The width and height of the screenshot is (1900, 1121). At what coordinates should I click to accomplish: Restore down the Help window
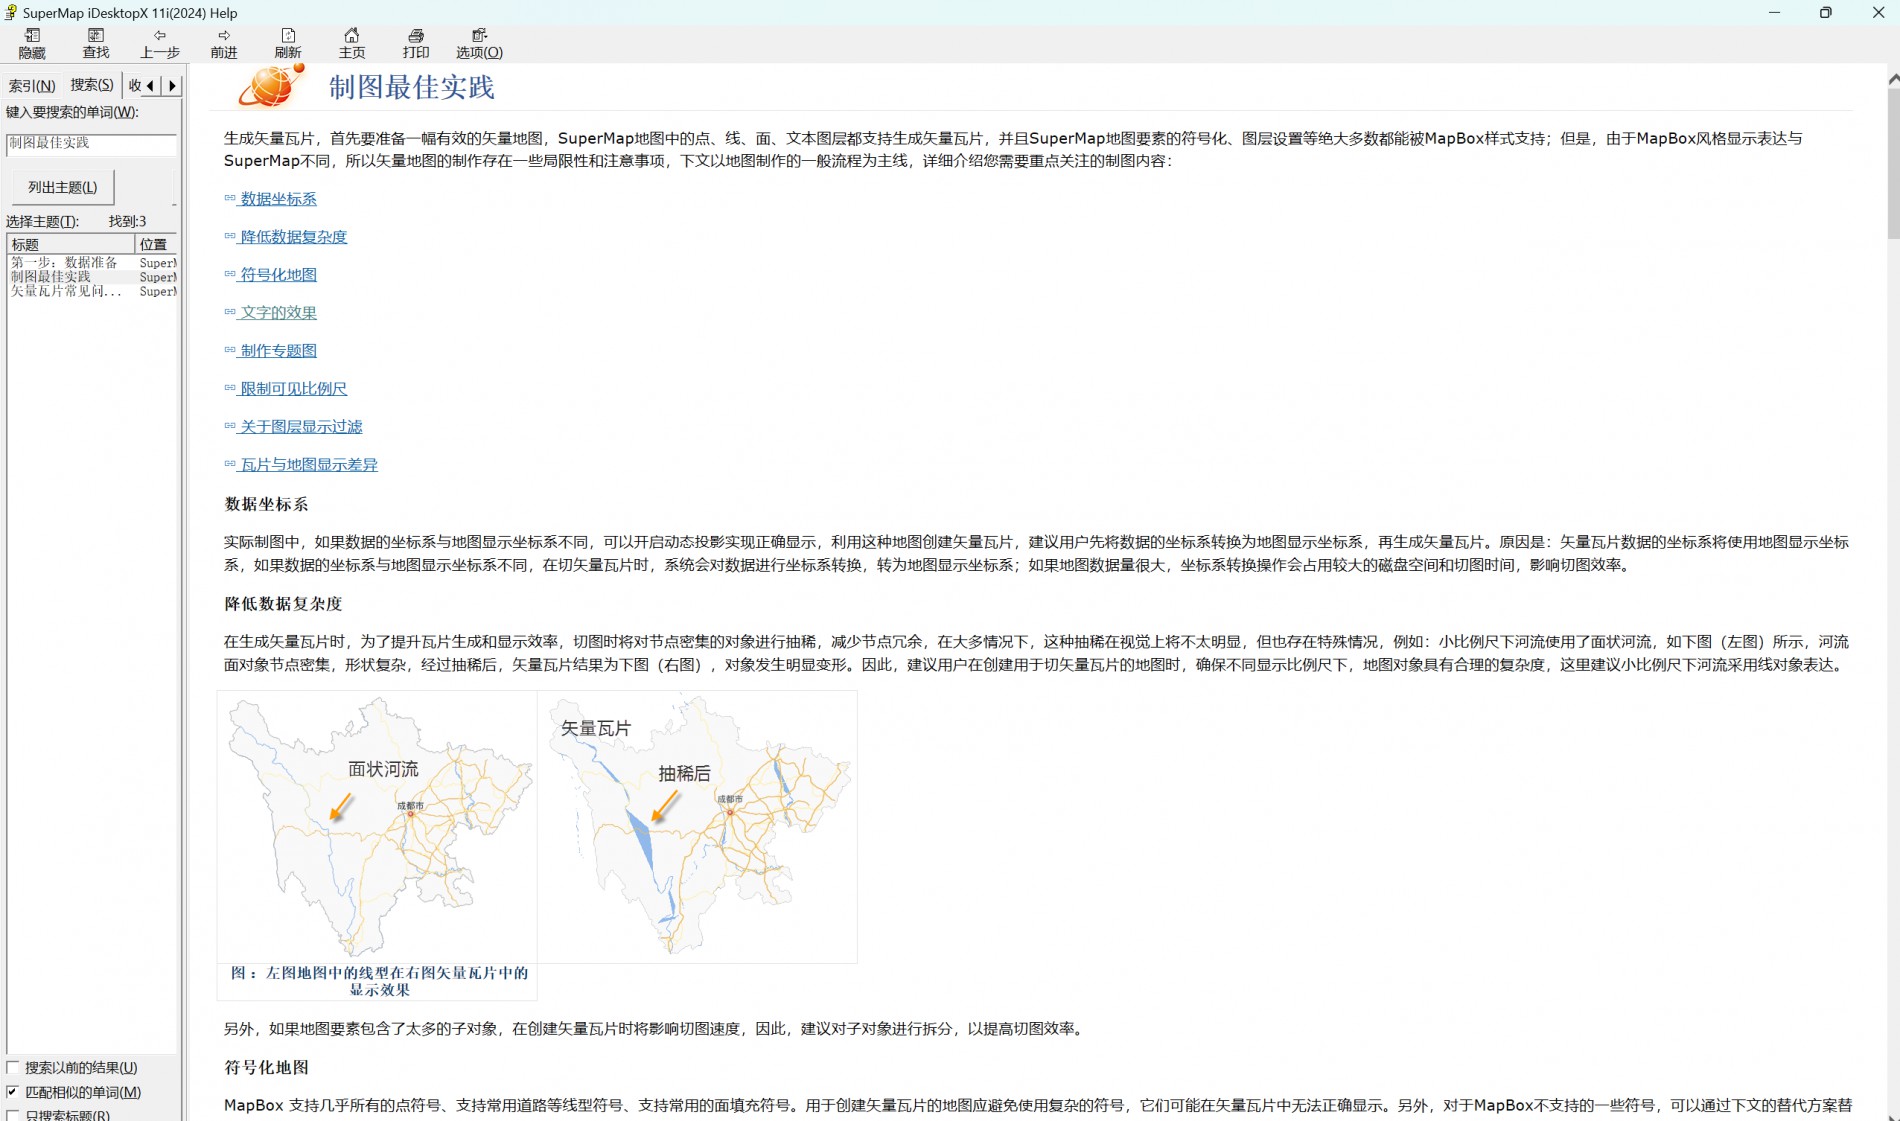coord(1826,13)
